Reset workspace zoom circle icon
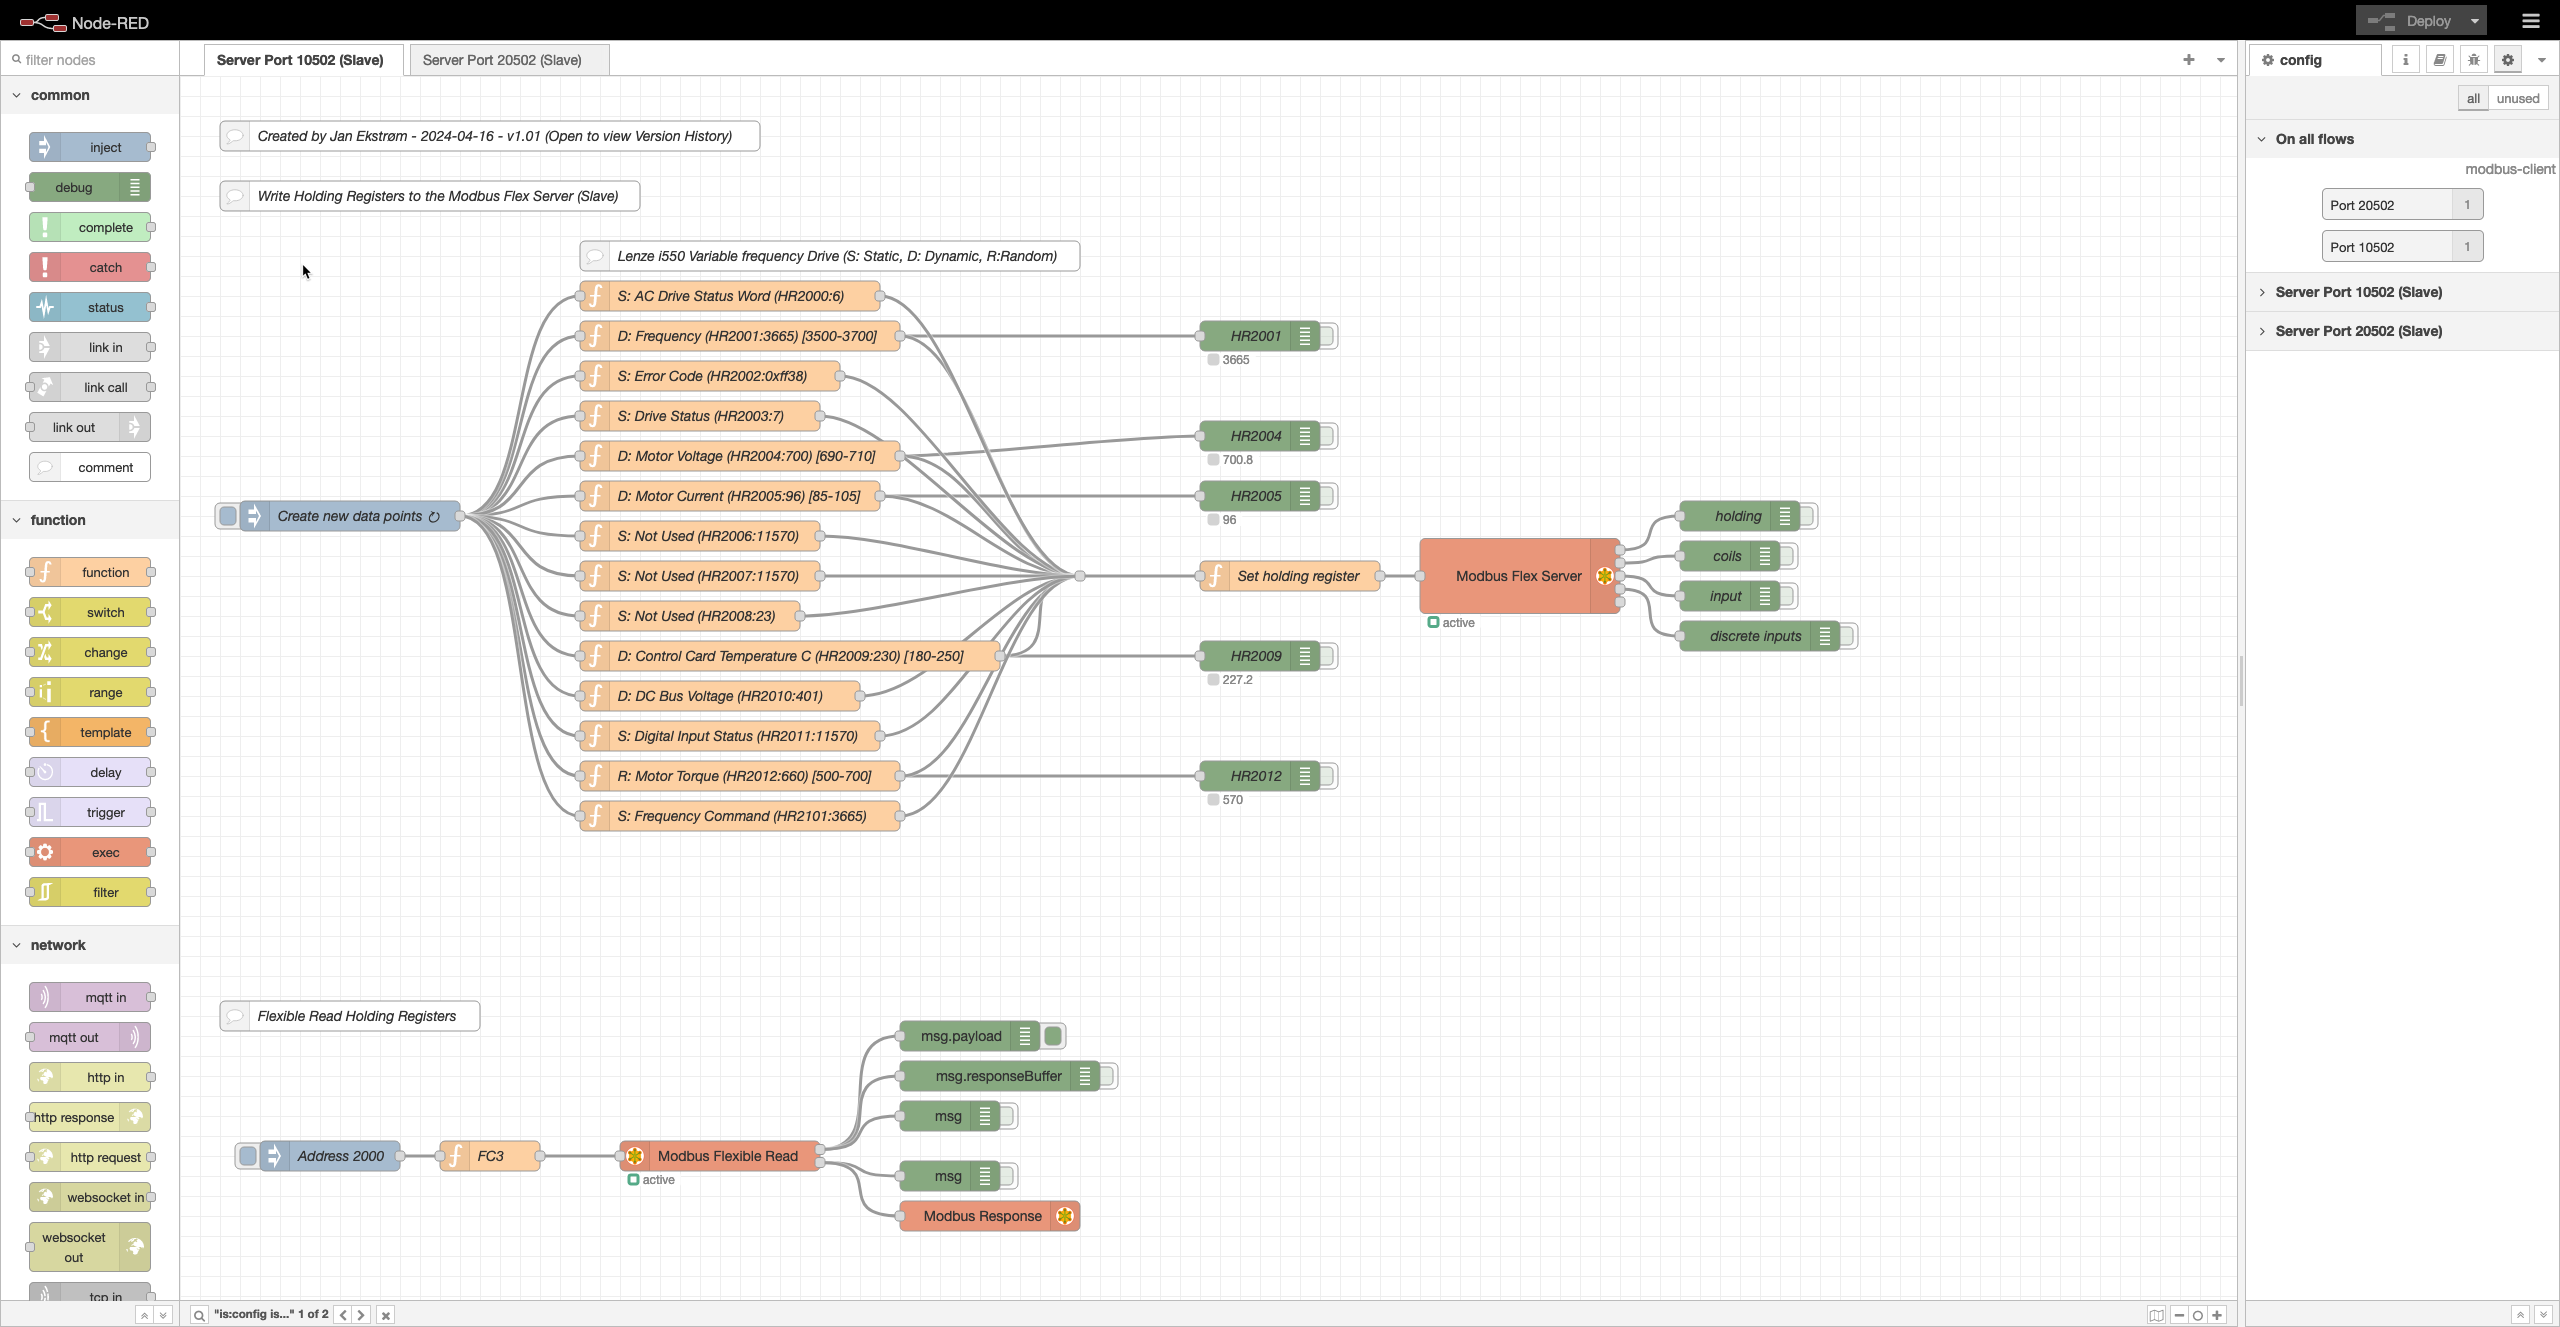 pyautogui.click(x=2198, y=1315)
